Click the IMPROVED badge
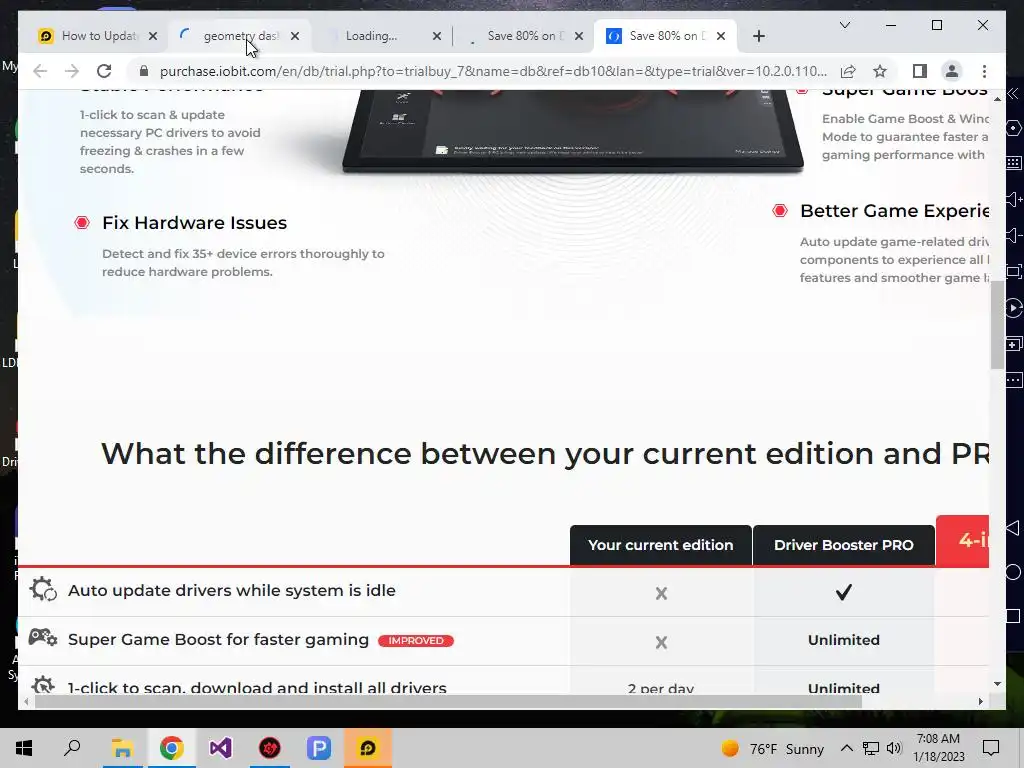1024x768 pixels. click(416, 641)
